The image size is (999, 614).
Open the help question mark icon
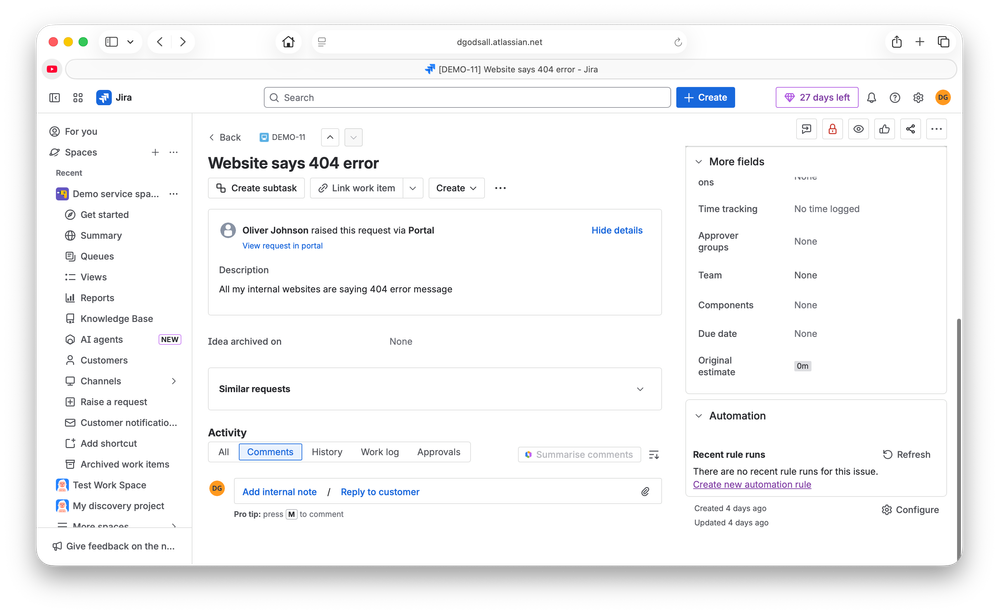tap(895, 97)
